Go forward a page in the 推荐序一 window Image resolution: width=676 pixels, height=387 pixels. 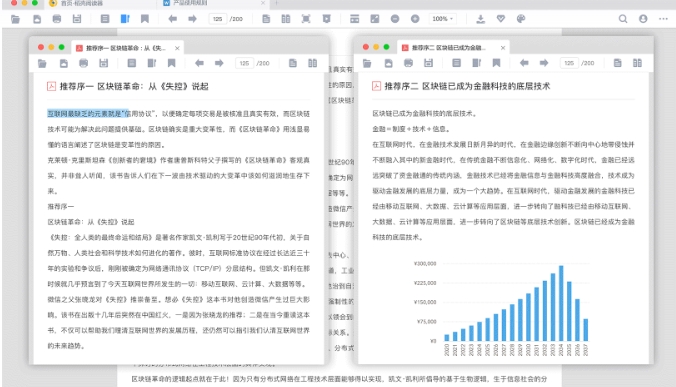tap(219, 63)
